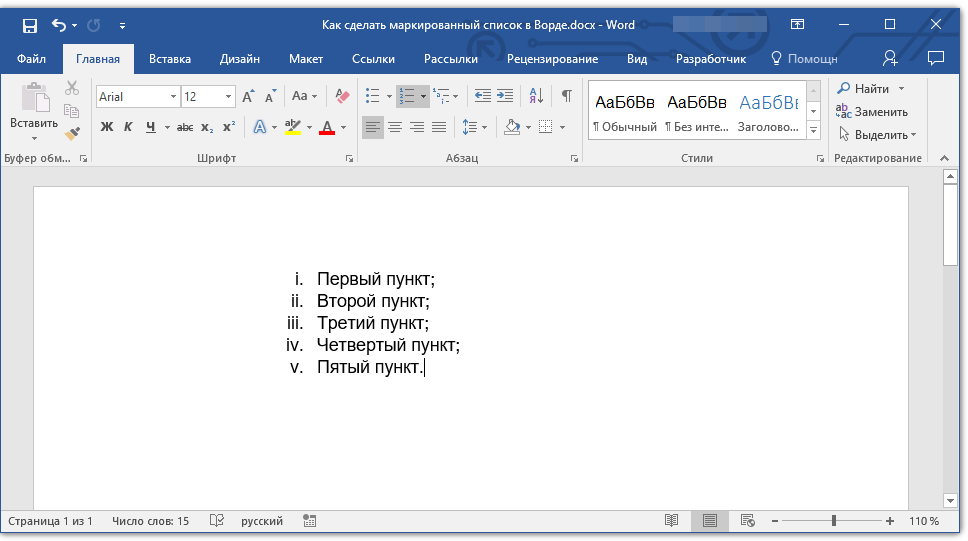Click the Decrease Indent icon
This screenshot has width=968, height=541.
point(483,96)
